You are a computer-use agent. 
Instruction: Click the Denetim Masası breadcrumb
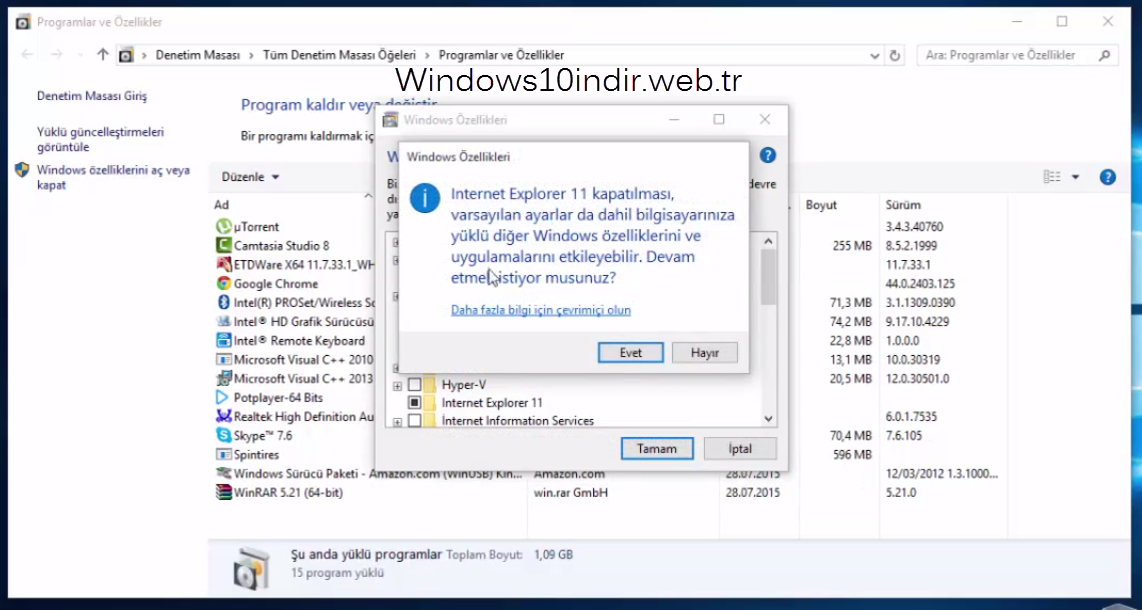pyautogui.click(x=197, y=55)
